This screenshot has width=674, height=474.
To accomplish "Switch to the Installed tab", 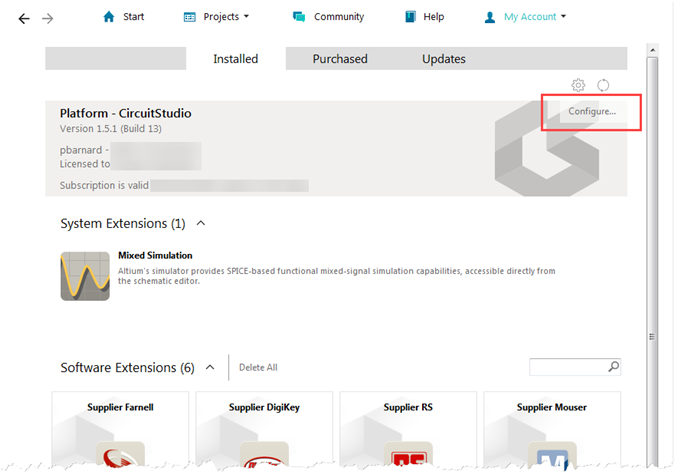I will (236, 58).
